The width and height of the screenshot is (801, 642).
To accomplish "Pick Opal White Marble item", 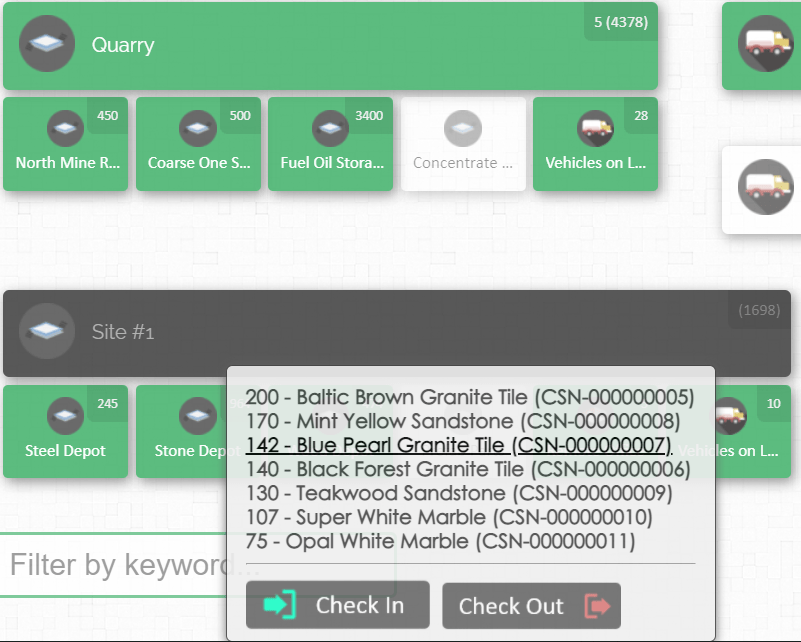I will pyautogui.click(x=440, y=541).
